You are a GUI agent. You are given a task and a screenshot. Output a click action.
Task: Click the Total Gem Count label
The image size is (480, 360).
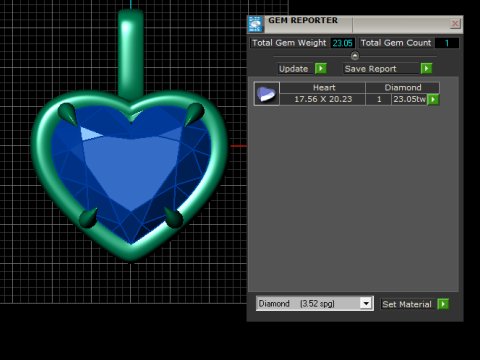pyautogui.click(x=396, y=43)
